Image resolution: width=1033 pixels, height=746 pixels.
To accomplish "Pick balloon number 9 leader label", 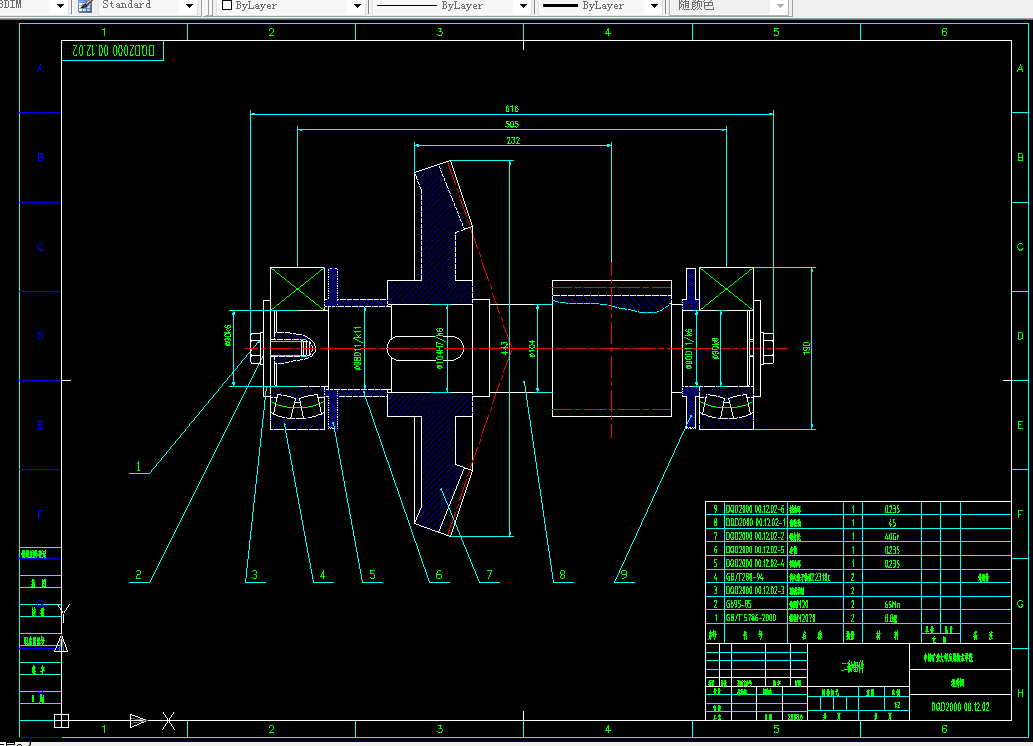I will [624, 574].
